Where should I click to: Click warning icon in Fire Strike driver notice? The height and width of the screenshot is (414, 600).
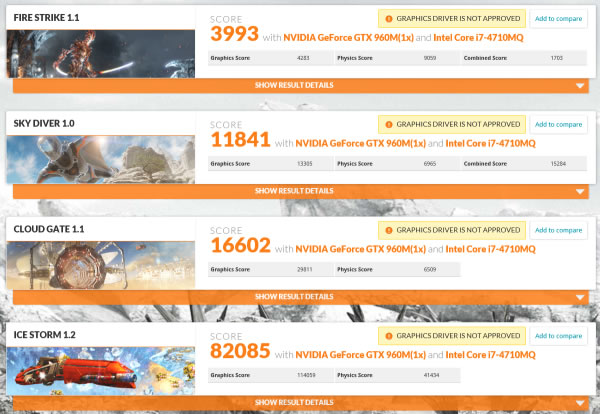click(388, 19)
